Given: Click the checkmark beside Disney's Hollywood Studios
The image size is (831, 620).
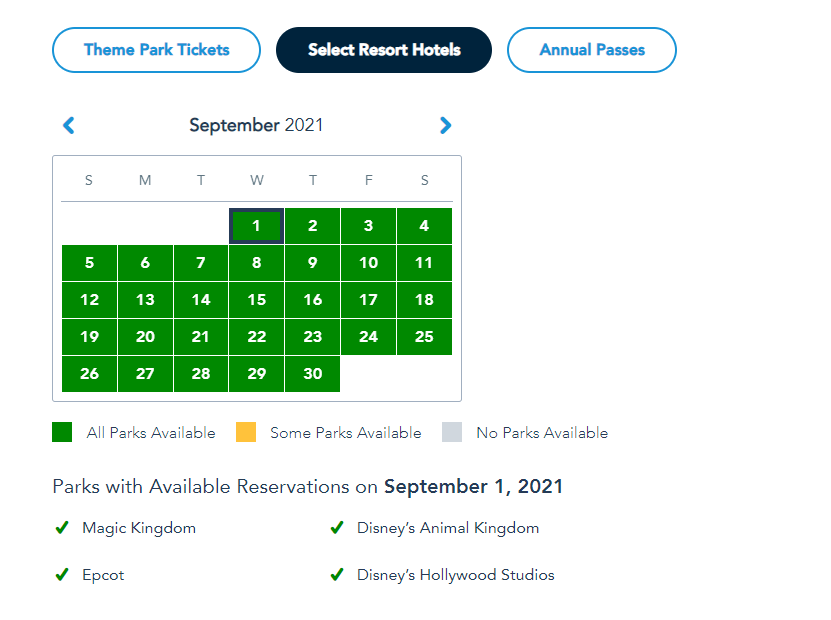Looking at the screenshot, I should pos(337,575).
